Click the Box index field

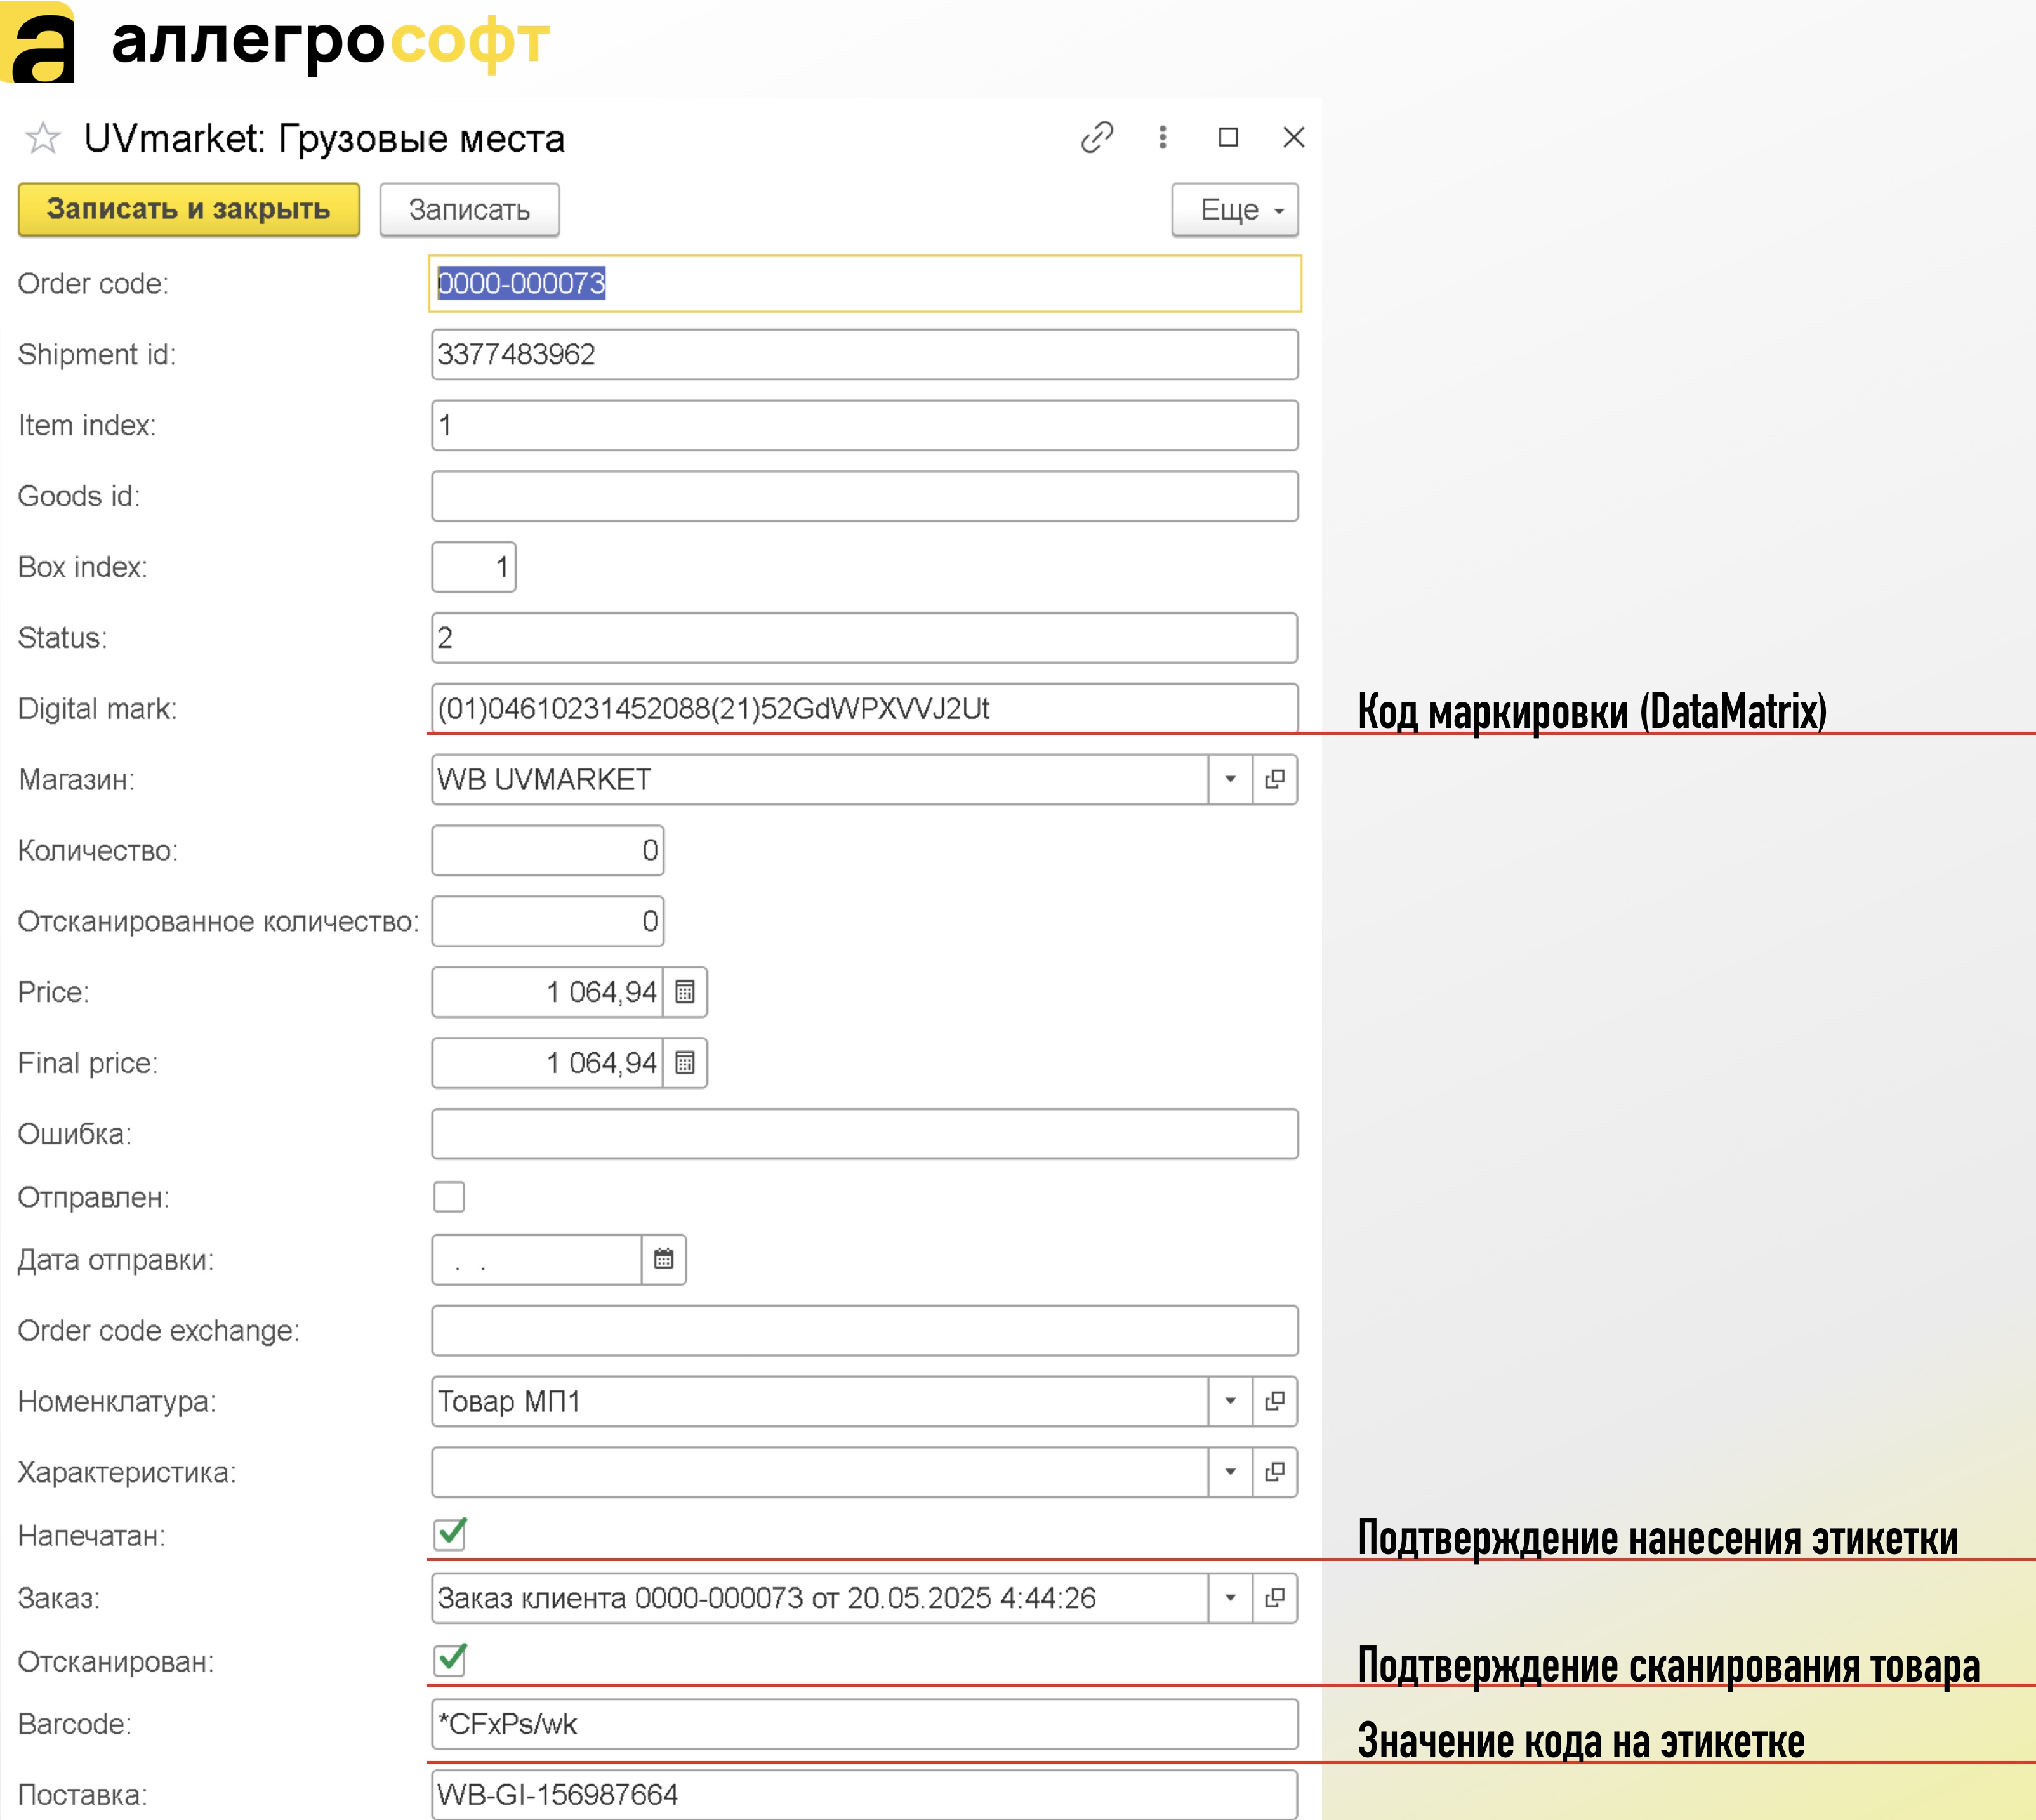[x=474, y=567]
